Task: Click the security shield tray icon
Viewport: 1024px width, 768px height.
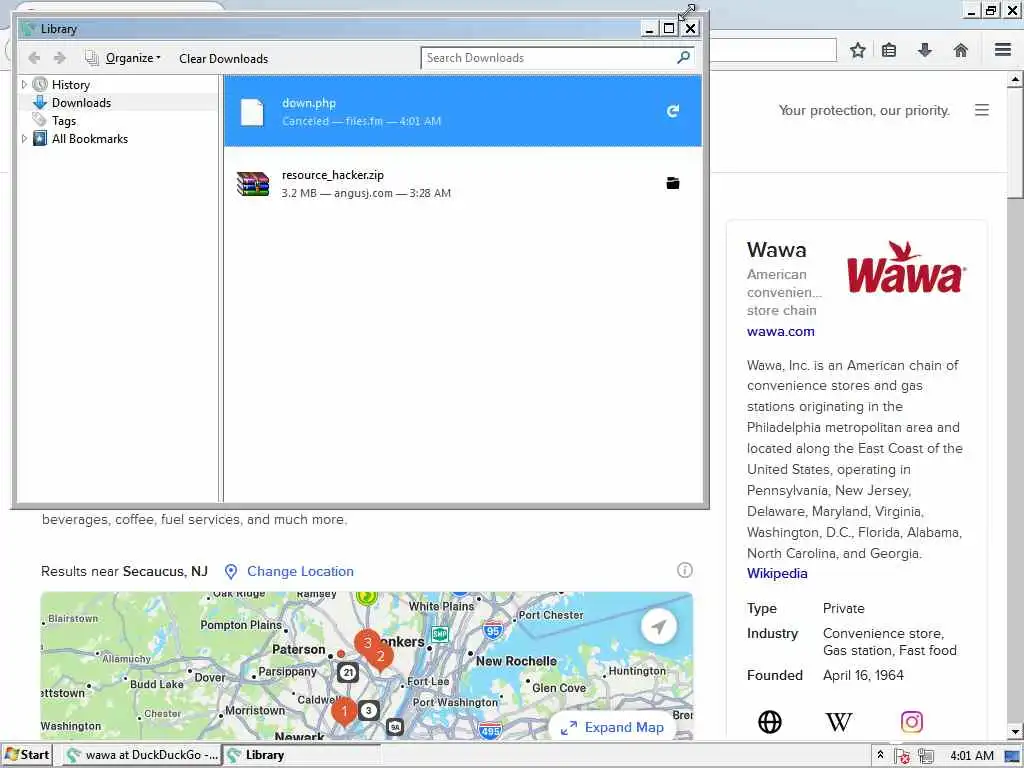Action: pos(903,756)
